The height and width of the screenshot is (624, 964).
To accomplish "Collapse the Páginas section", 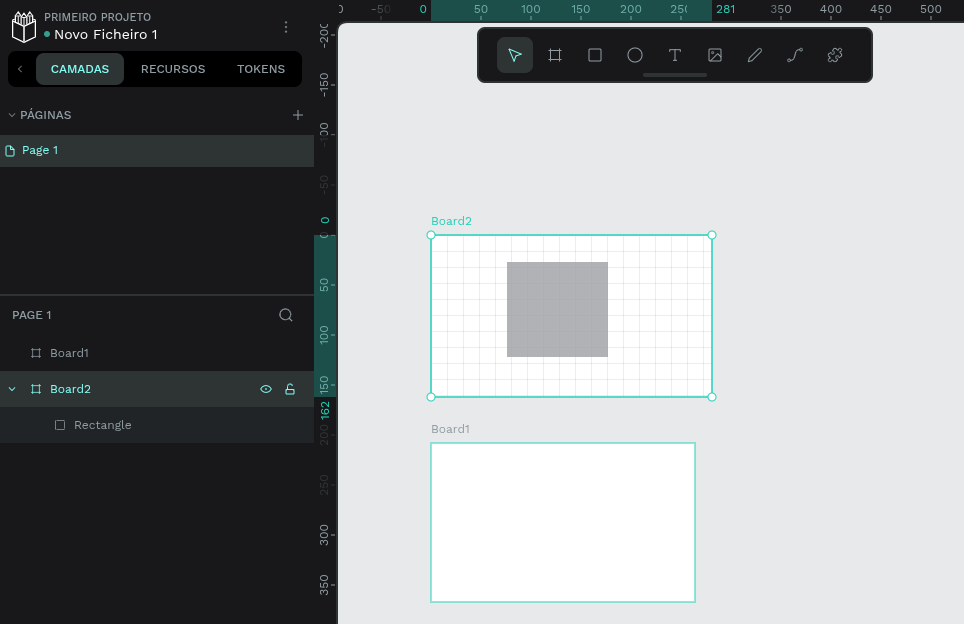I will pos(12,115).
